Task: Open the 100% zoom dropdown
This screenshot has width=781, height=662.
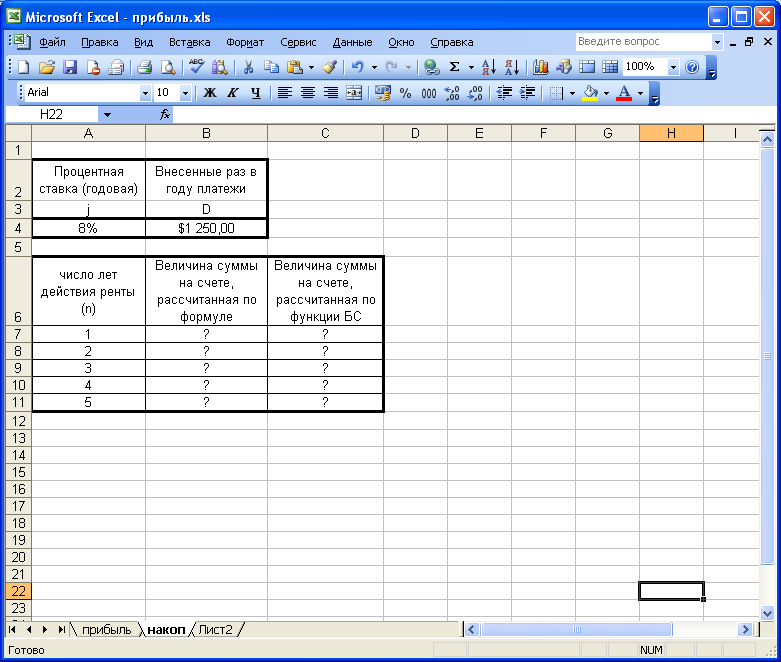Action: (x=673, y=67)
